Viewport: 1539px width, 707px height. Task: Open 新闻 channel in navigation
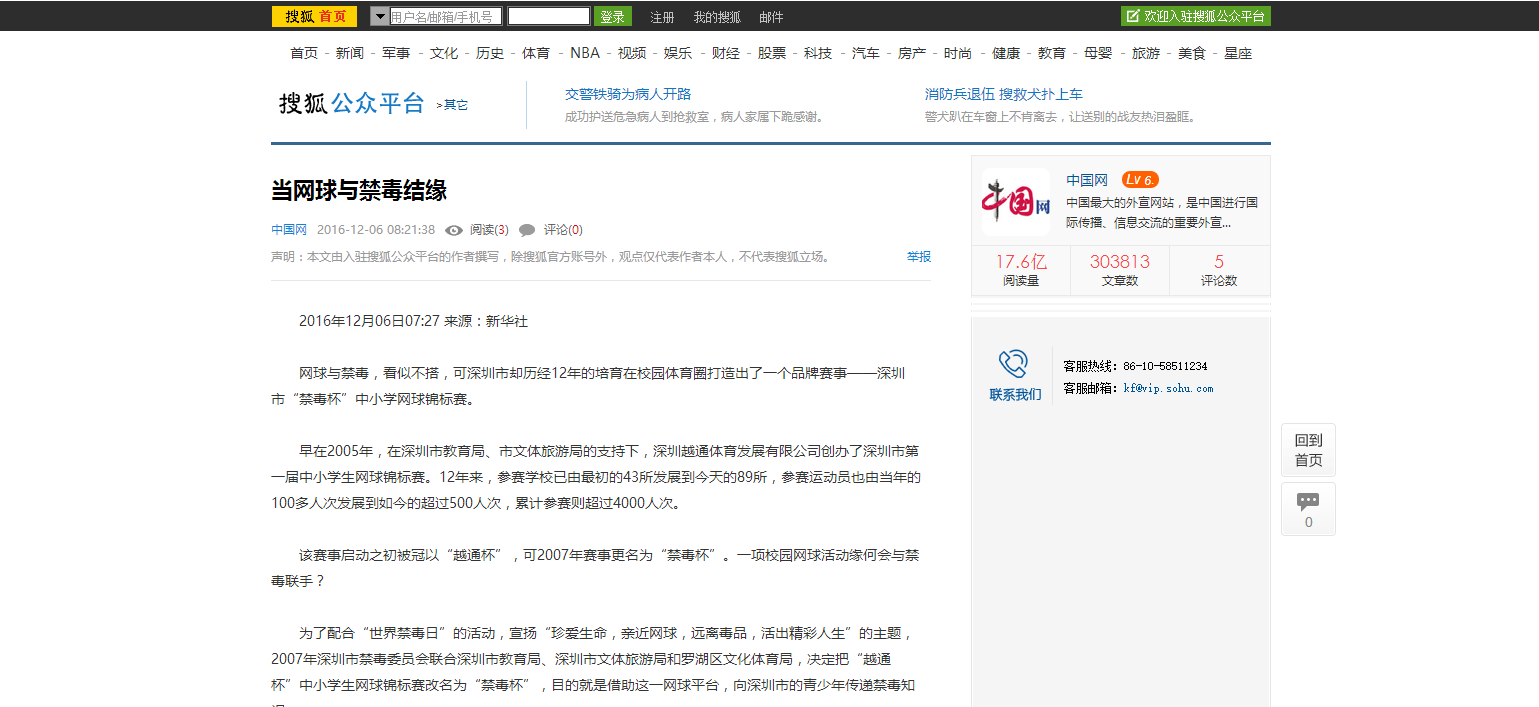[350, 53]
